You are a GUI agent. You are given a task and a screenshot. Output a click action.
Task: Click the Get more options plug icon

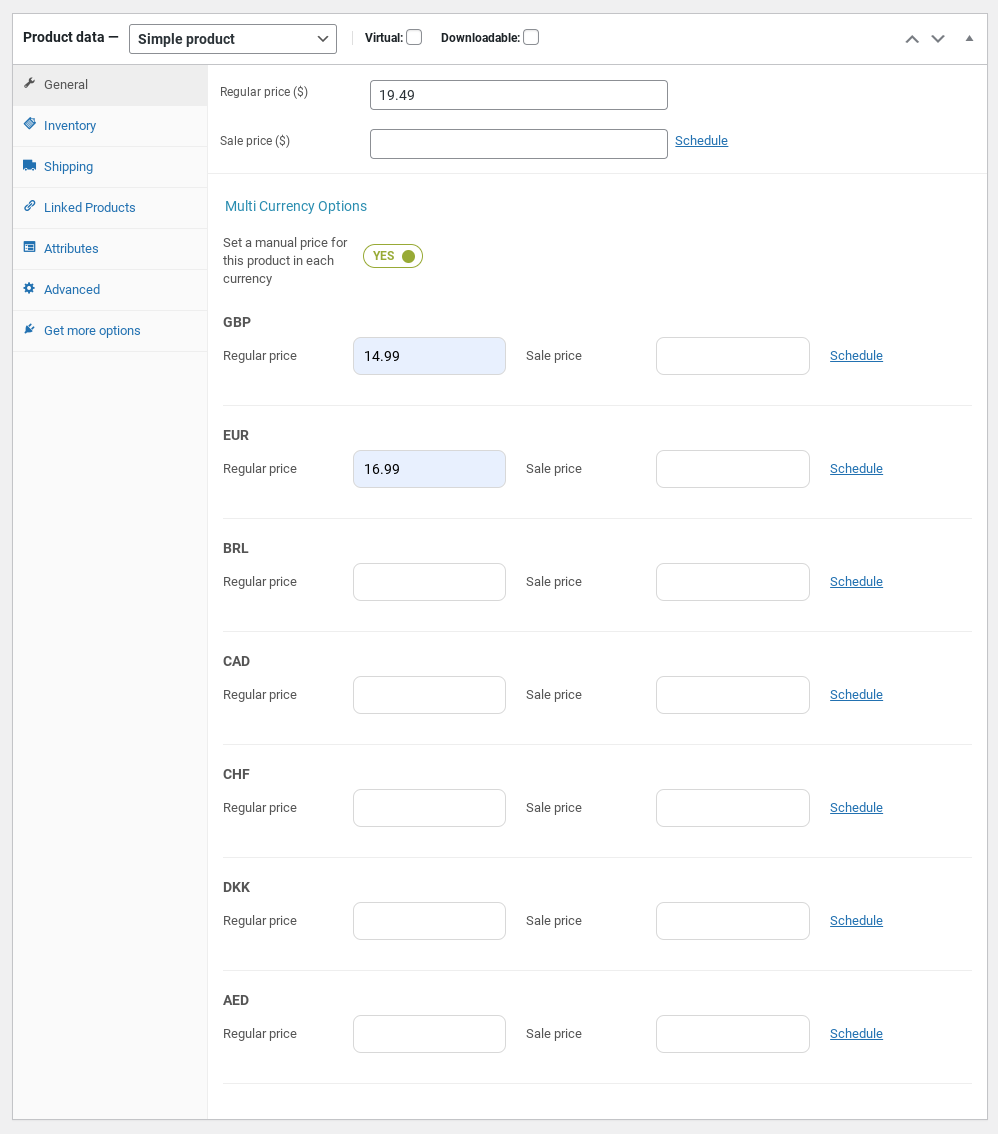point(30,329)
